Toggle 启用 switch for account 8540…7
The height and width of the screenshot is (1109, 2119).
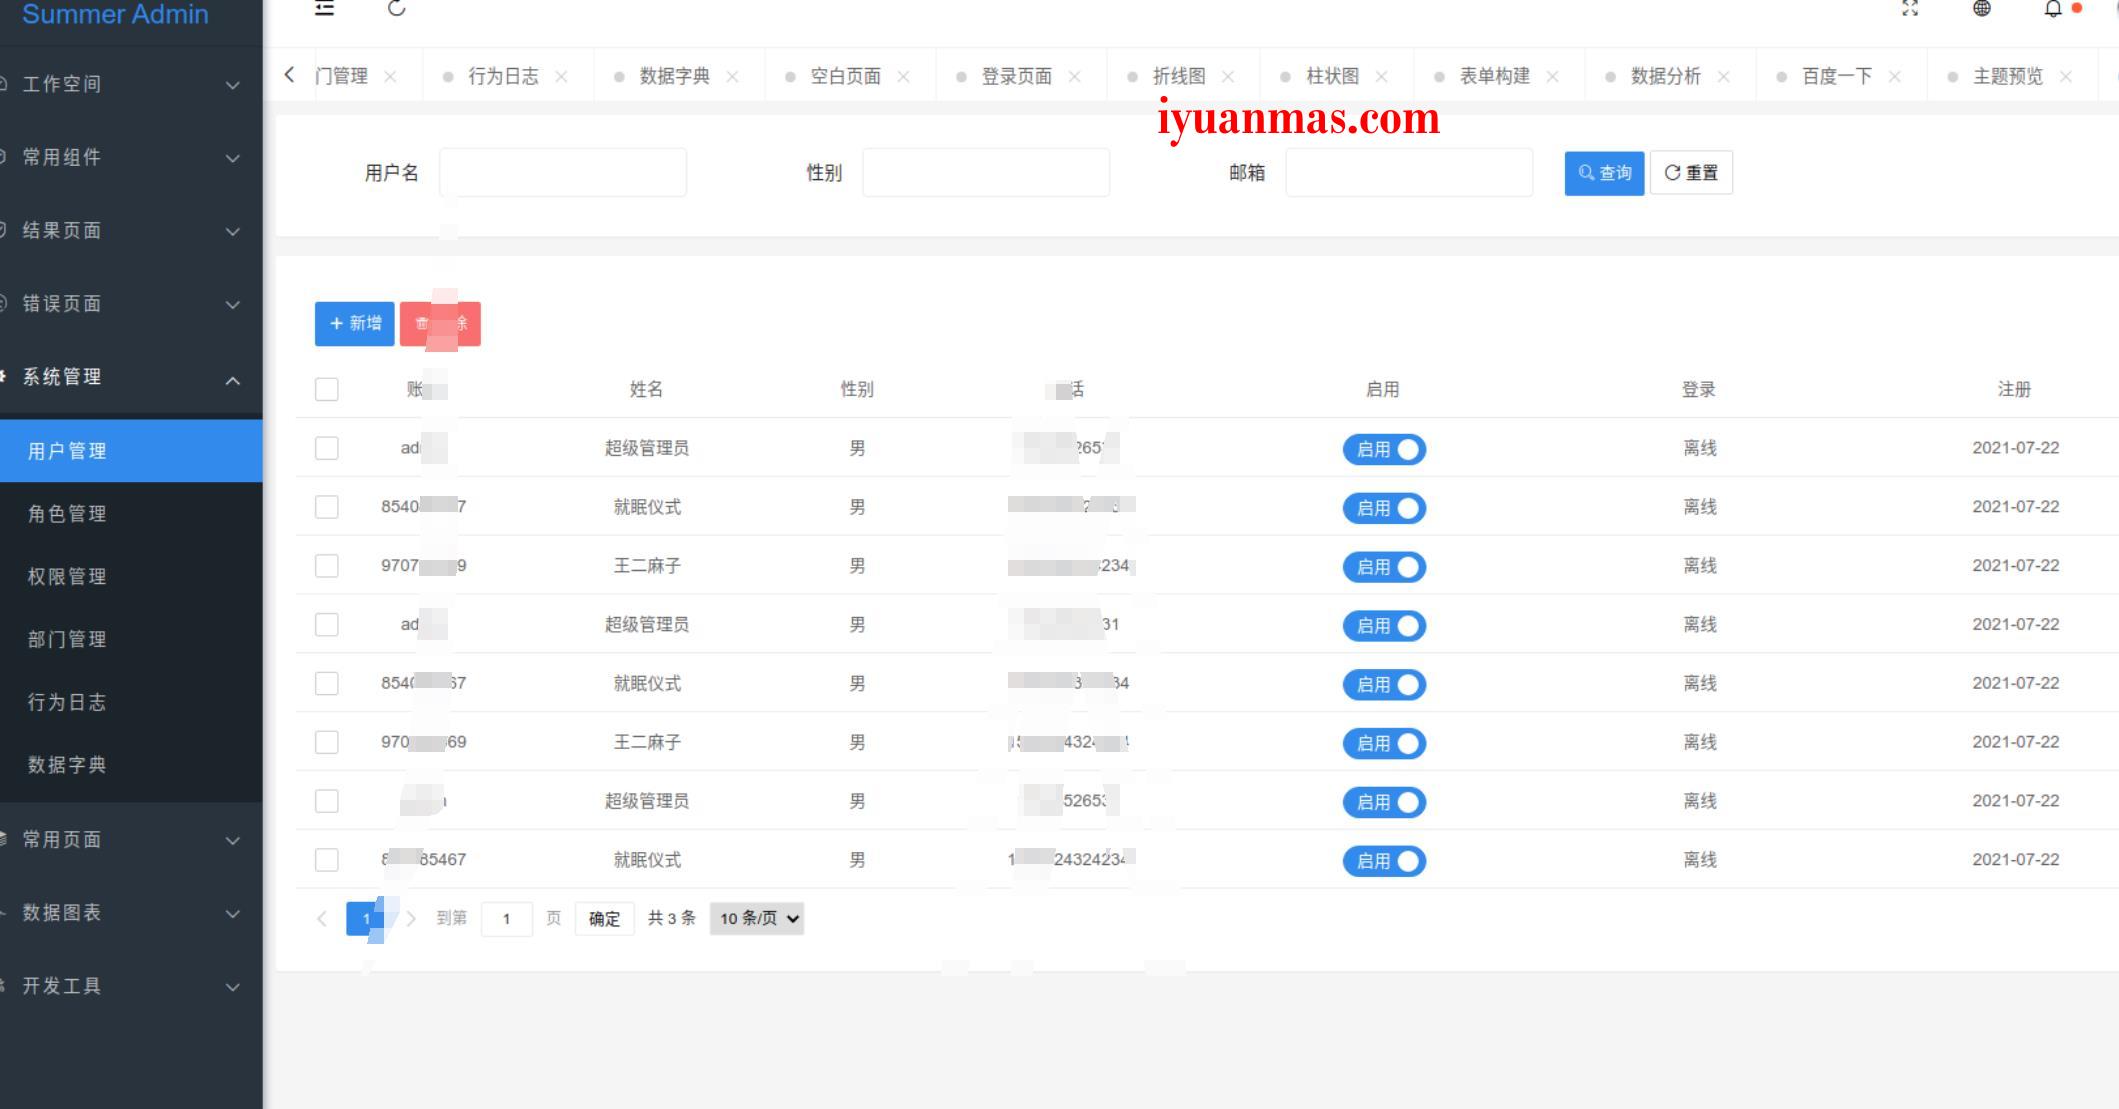click(1384, 508)
